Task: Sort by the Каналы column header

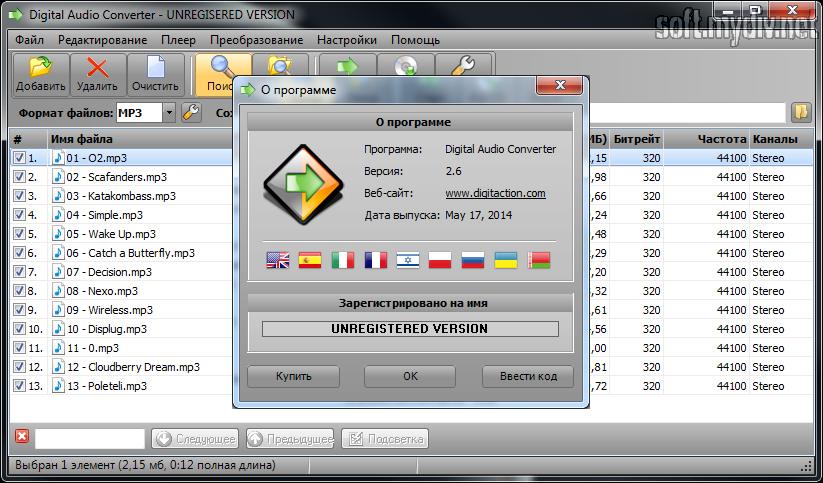Action: coord(780,139)
